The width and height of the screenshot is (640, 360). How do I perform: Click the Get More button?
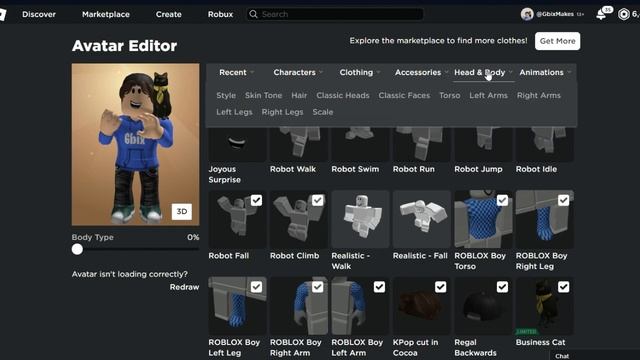558,41
